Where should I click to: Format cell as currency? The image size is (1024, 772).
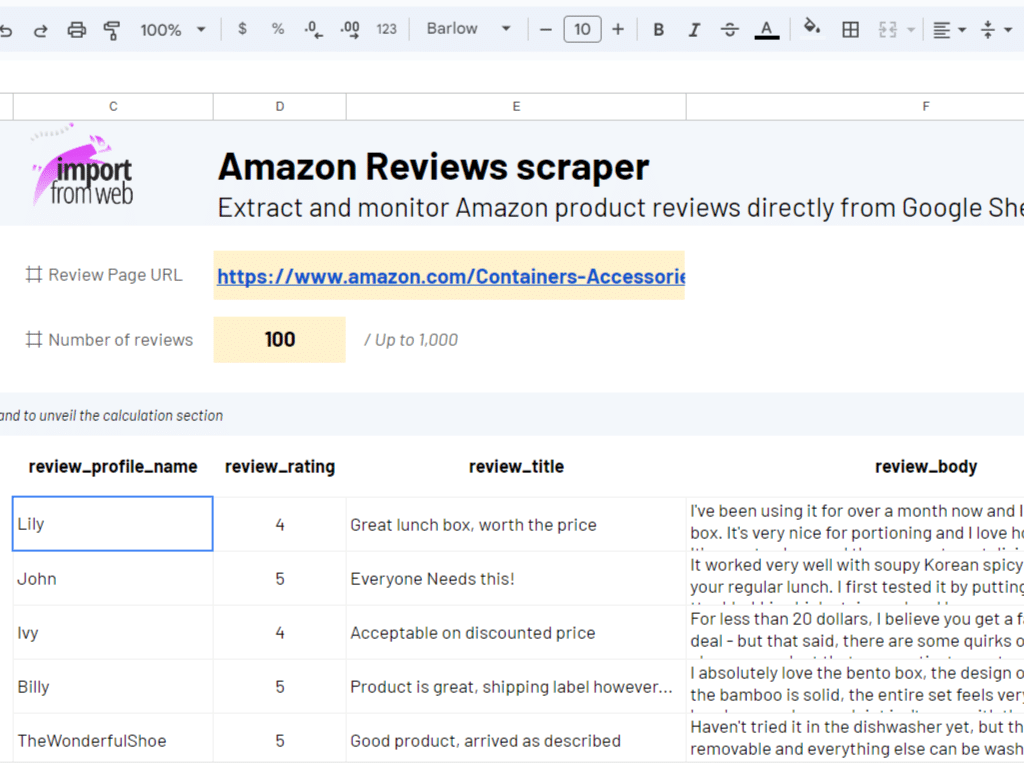pos(243,29)
